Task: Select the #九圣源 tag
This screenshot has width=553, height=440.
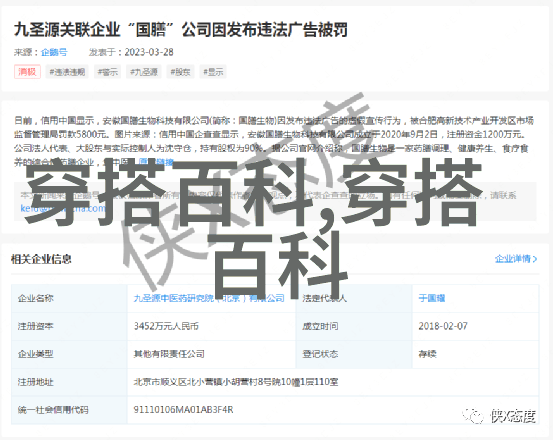Action: point(144,72)
